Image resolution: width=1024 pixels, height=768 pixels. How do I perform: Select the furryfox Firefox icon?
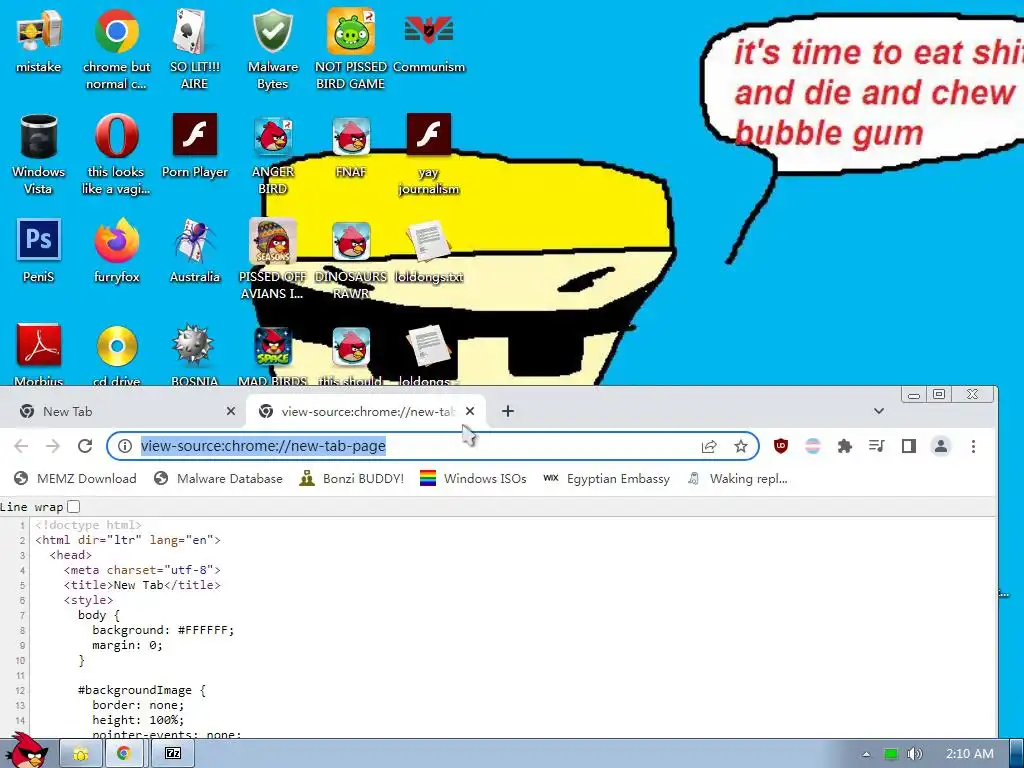tap(116, 251)
